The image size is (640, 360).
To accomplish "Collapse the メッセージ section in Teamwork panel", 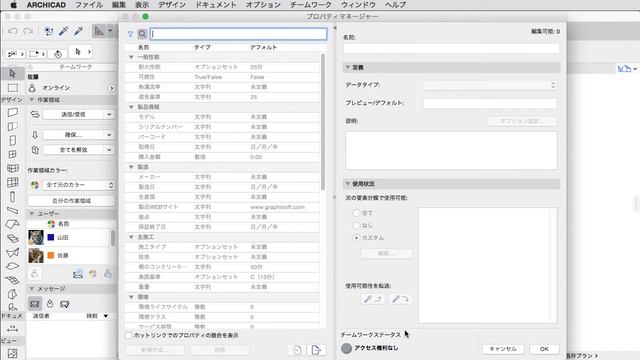I will tap(32, 289).
